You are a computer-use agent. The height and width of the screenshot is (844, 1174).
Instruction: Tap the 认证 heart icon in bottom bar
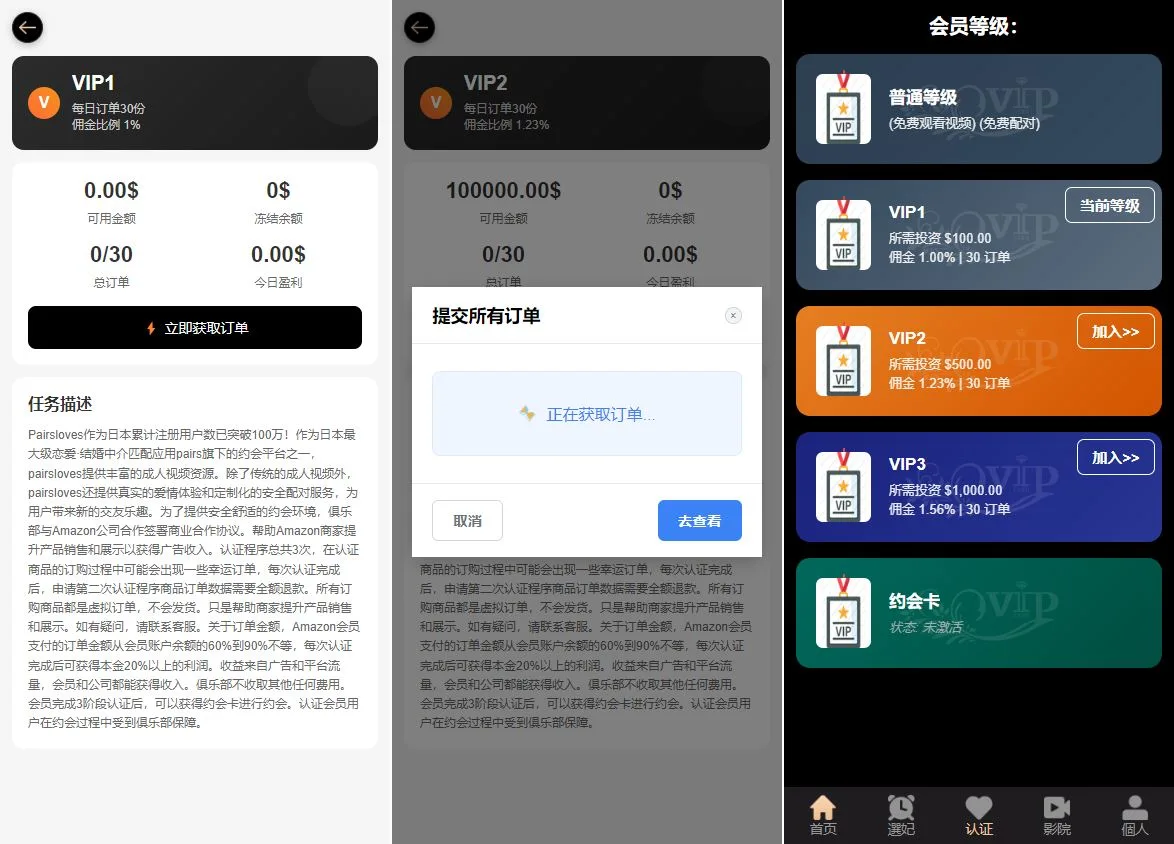pyautogui.click(x=978, y=807)
